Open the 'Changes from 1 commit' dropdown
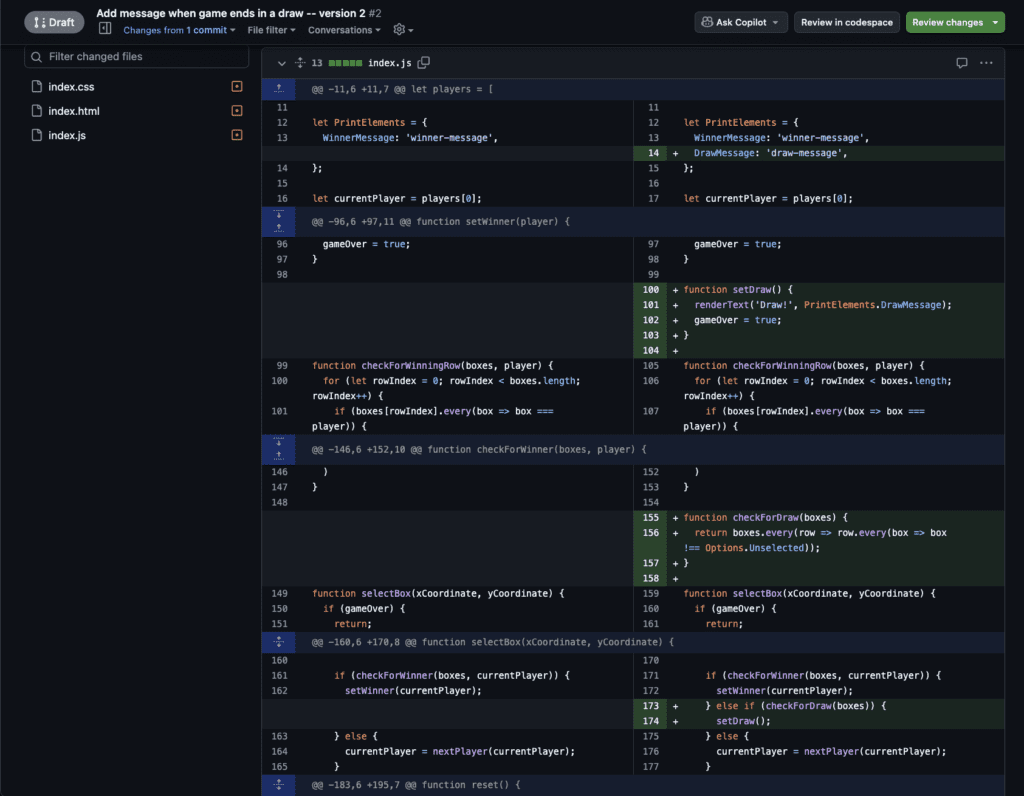Viewport: 1024px width, 796px height. pyautogui.click(x=179, y=30)
